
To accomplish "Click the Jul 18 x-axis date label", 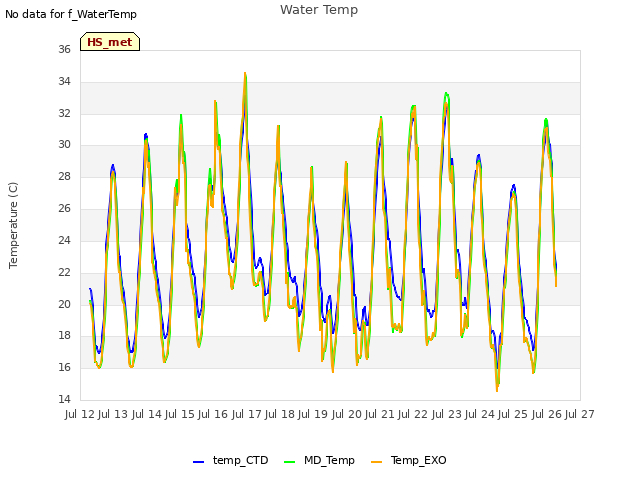I will 280,414.
